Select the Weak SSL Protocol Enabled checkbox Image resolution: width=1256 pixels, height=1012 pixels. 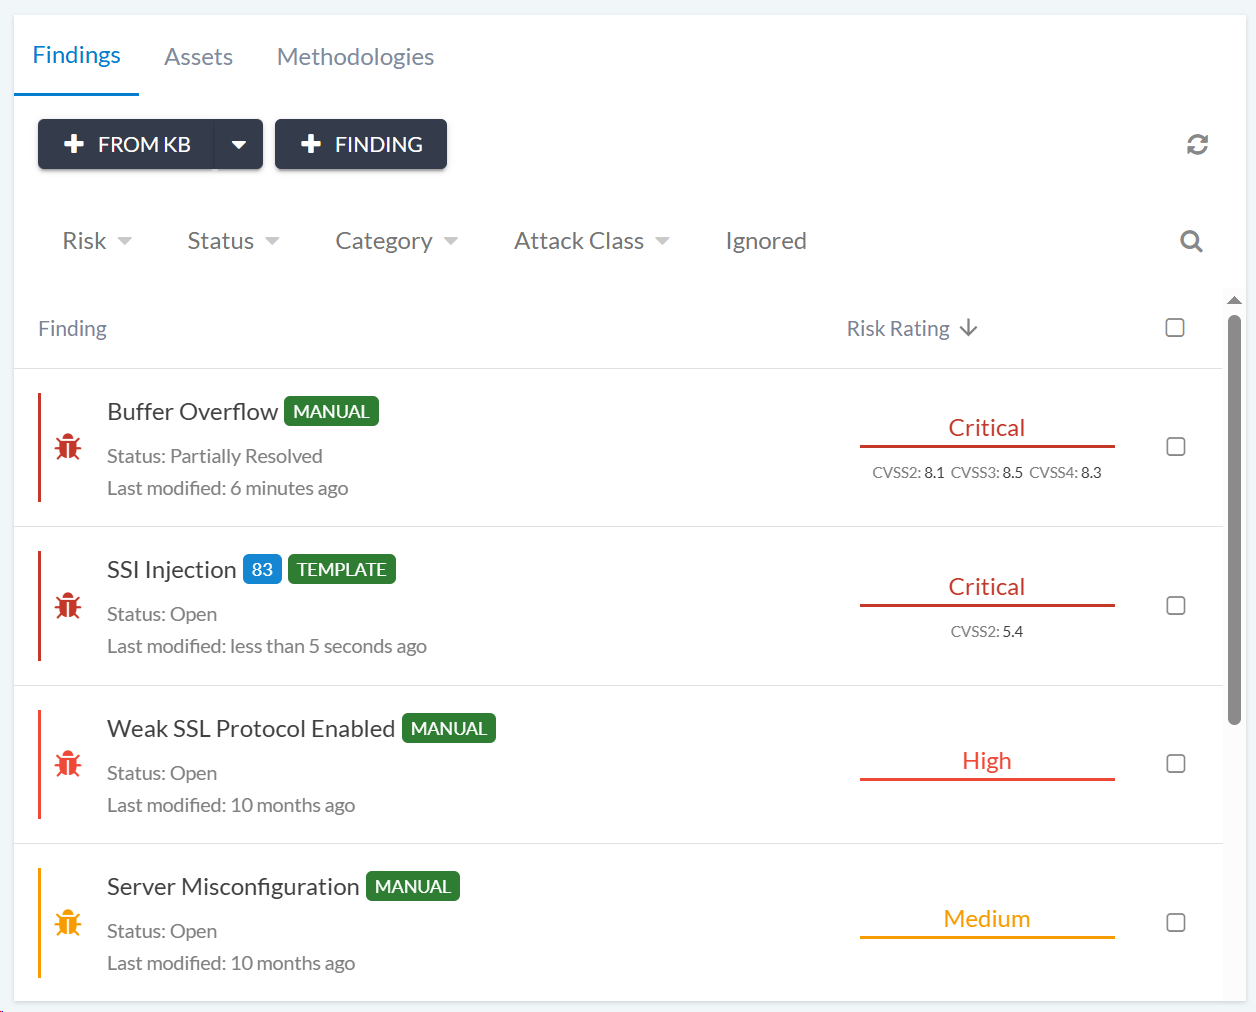[1176, 764]
